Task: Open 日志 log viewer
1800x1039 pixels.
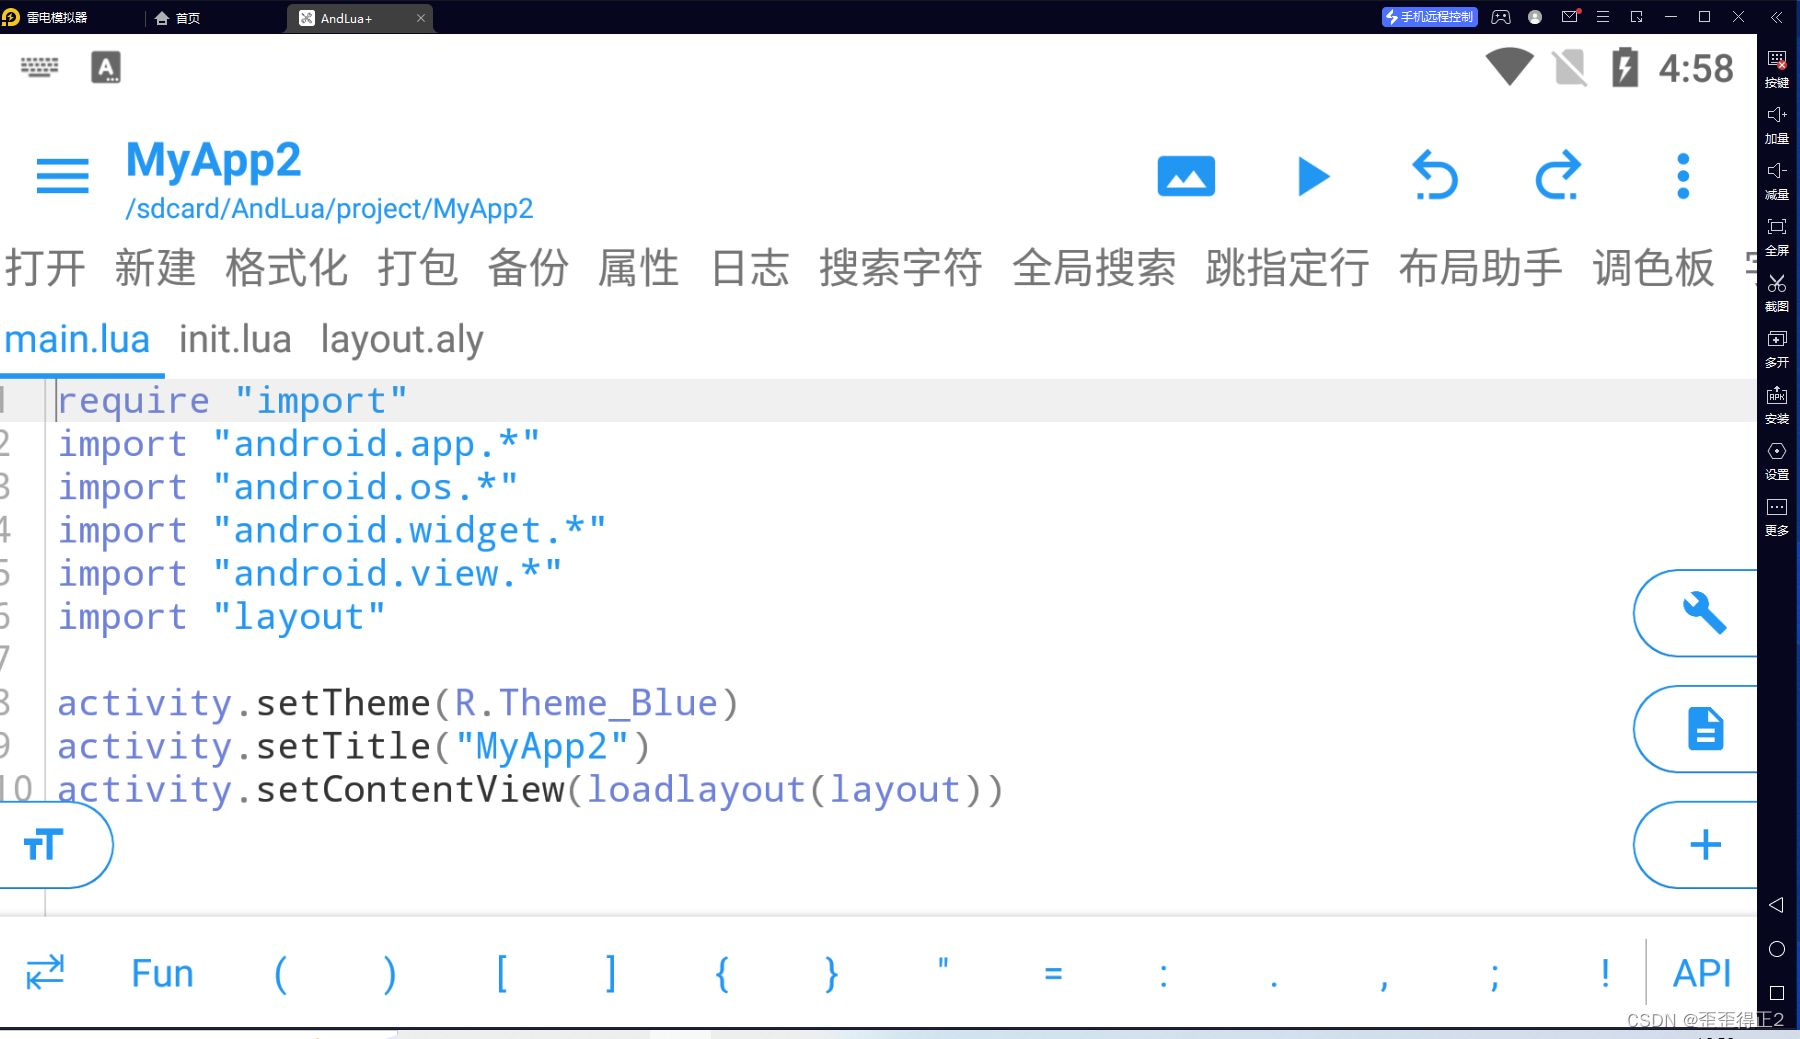Action: pos(750,268)
